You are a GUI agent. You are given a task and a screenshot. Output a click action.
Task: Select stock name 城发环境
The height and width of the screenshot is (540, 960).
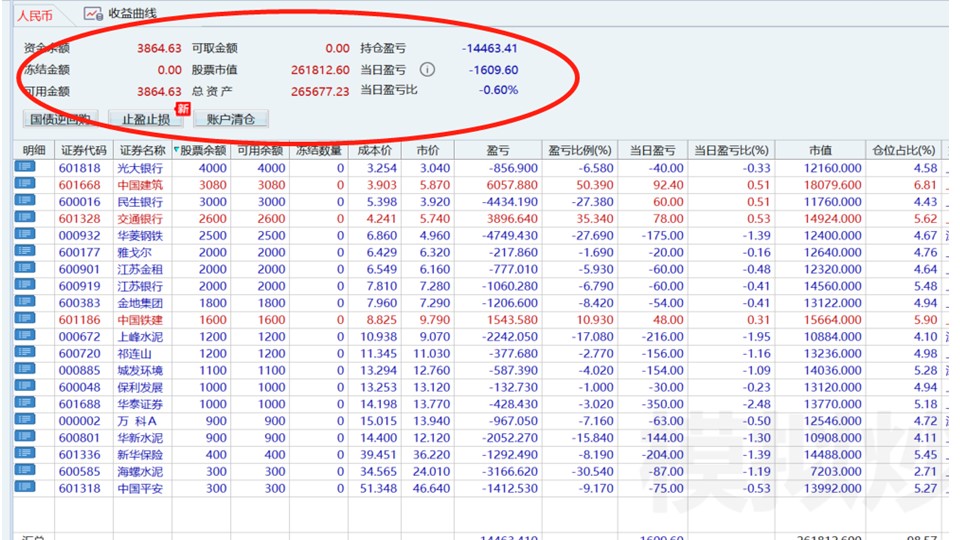(x=140, y=370)
